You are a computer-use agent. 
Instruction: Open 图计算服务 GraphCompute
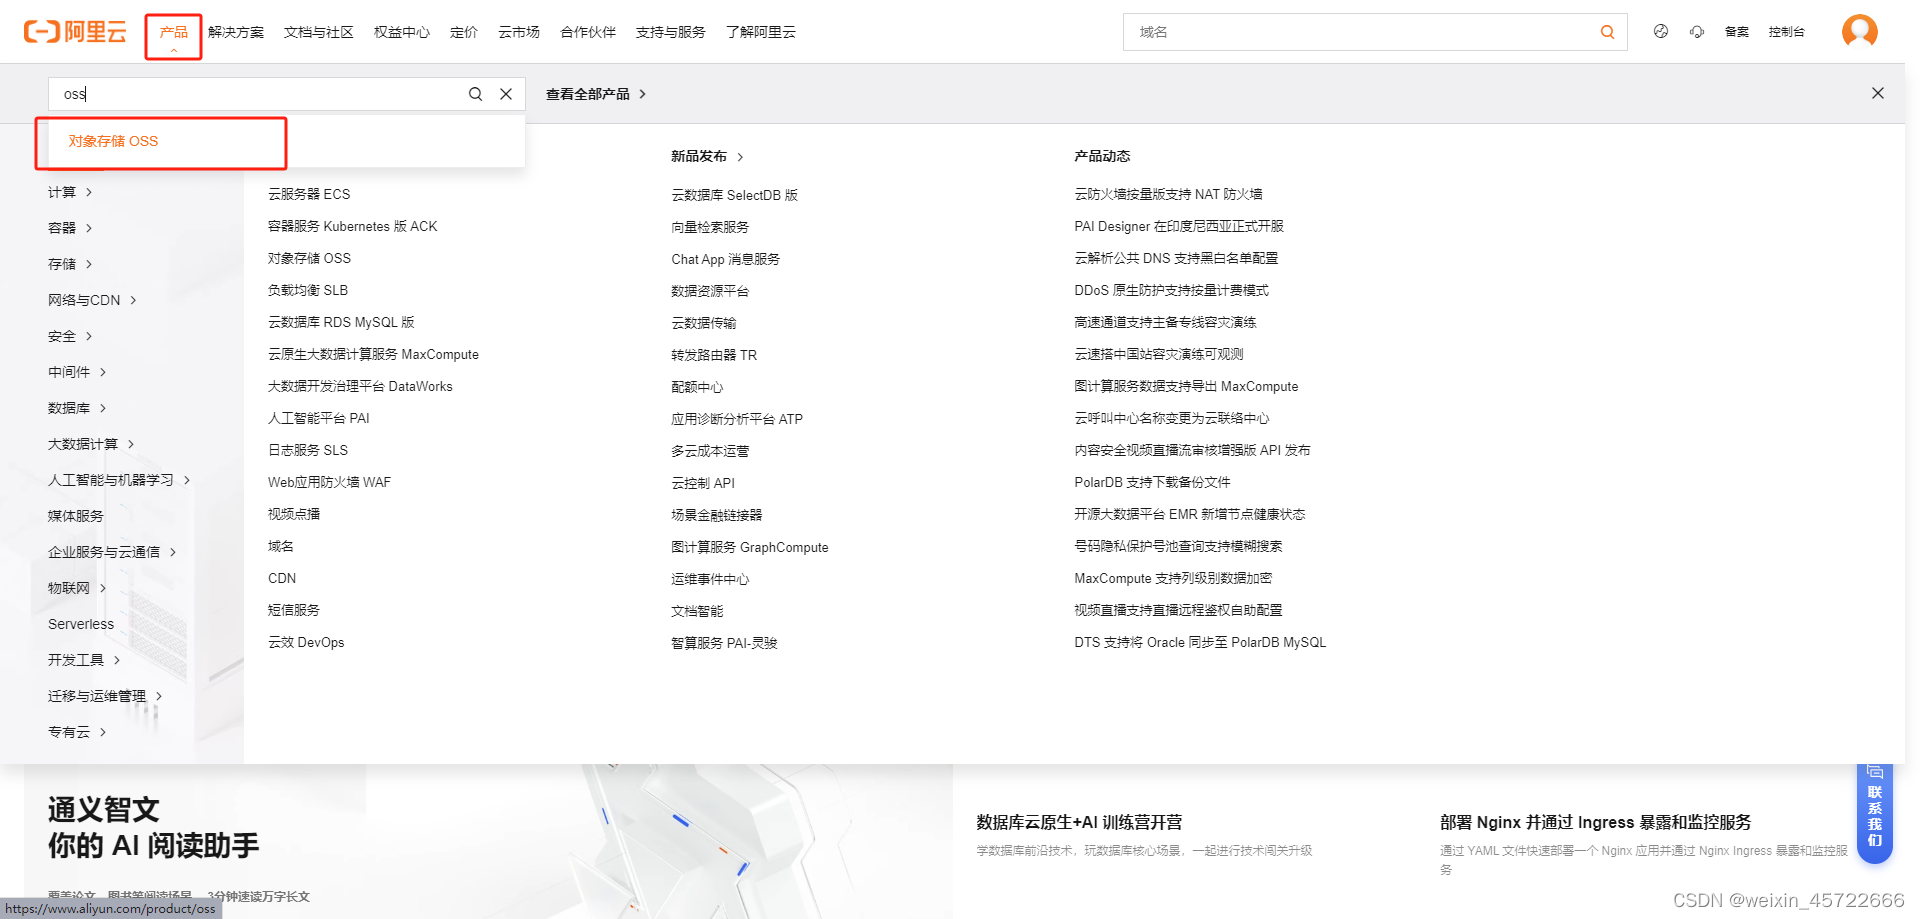coord(750,547)
